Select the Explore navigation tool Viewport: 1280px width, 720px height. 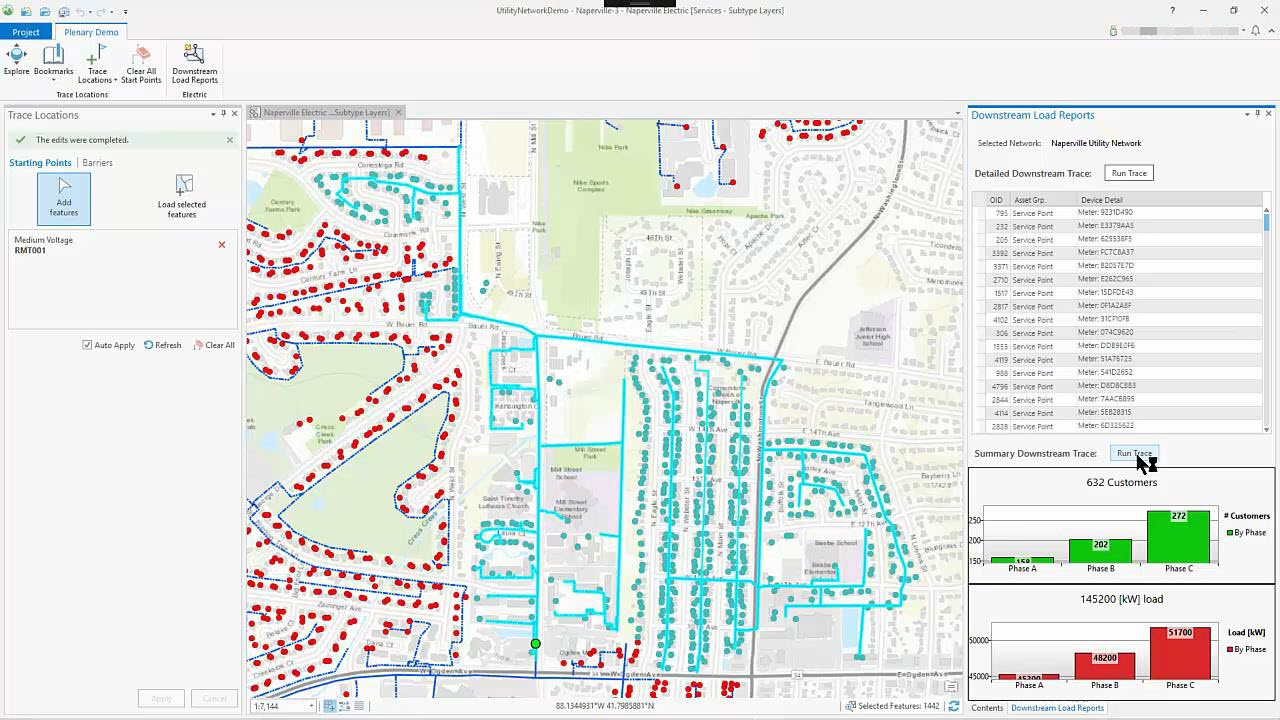point(16,61)
